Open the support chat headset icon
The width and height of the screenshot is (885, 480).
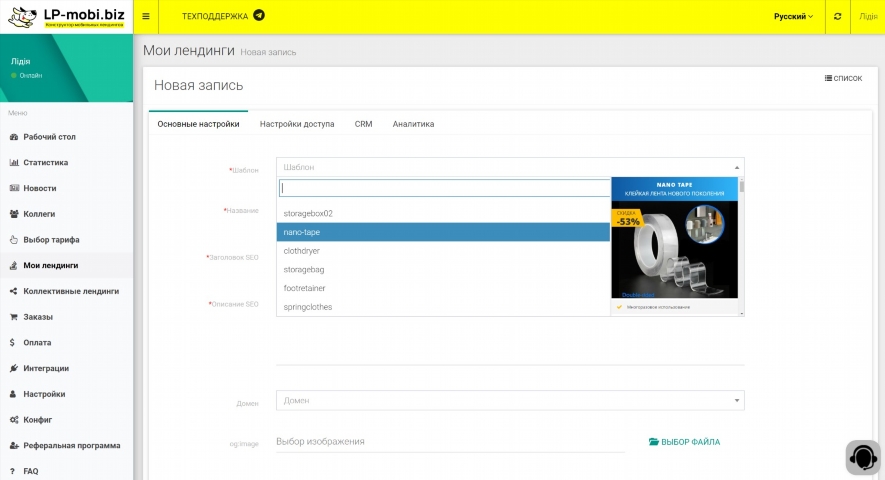coord(862,457)
